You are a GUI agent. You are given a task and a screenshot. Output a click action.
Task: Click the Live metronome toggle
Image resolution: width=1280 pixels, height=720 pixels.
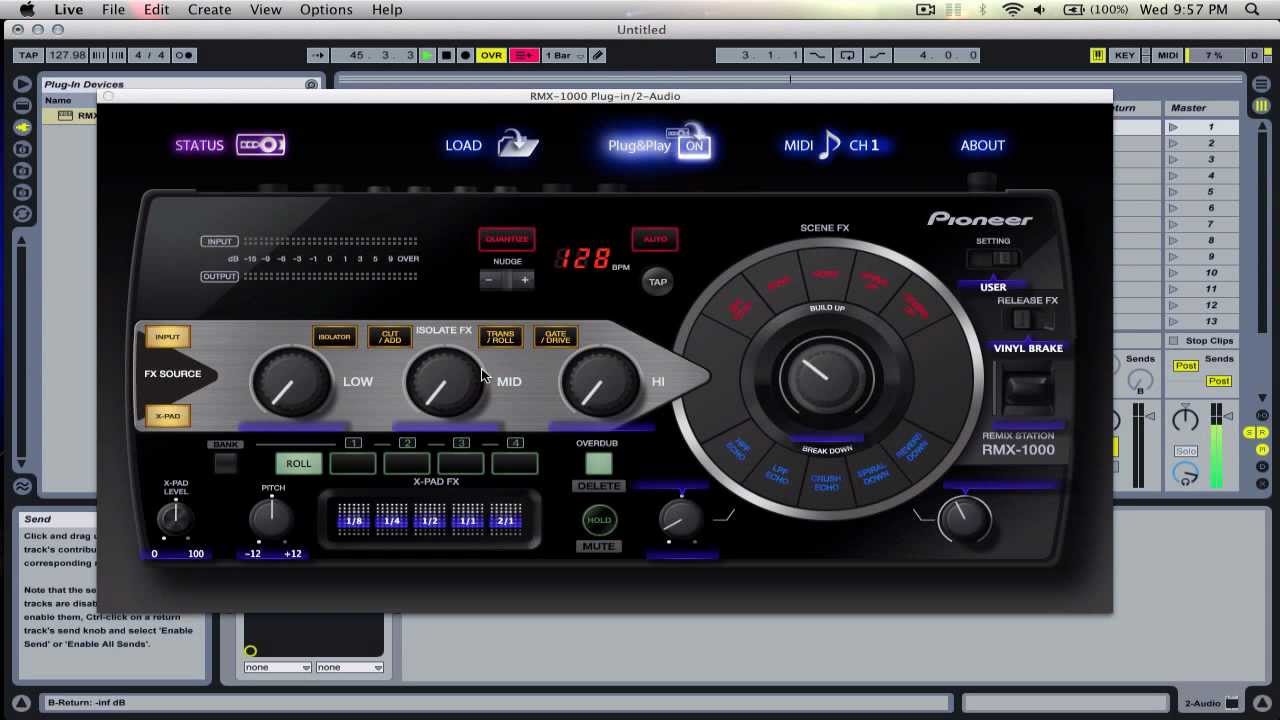click(184, 55)
